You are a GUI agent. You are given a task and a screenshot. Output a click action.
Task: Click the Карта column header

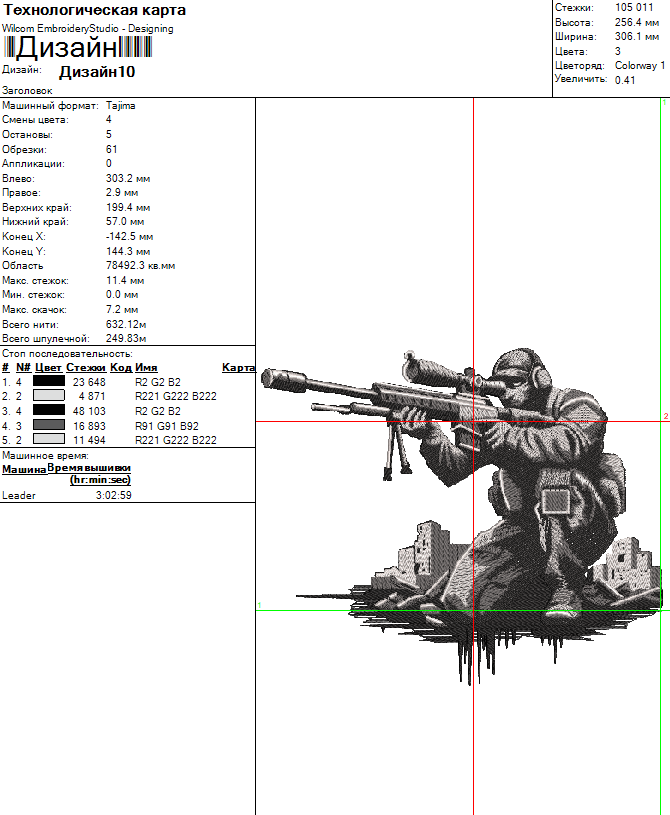click(239, 367)
